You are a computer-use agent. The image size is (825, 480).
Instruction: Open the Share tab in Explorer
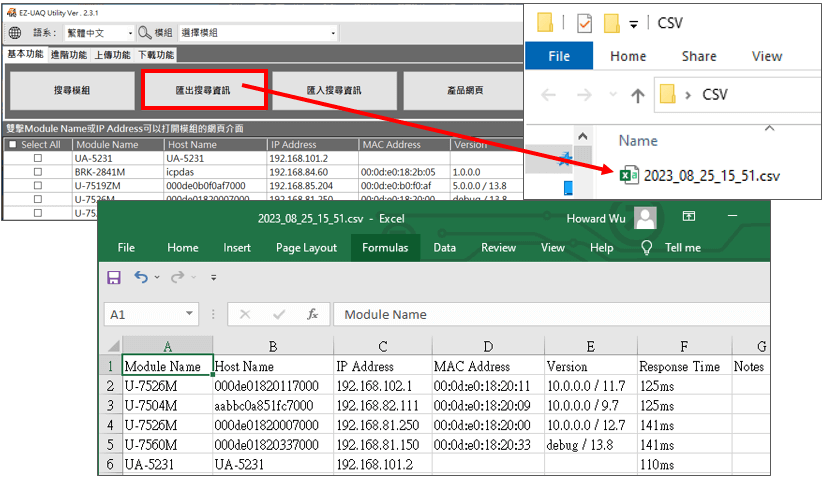click(699, 56)
